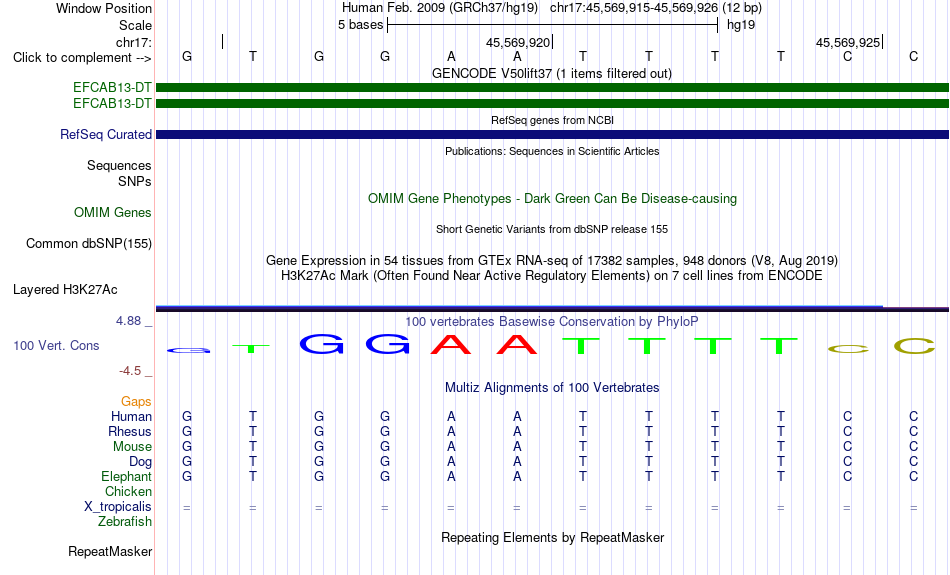
Task: Select the Dog alignment row label
Action: tap(141, 462)
